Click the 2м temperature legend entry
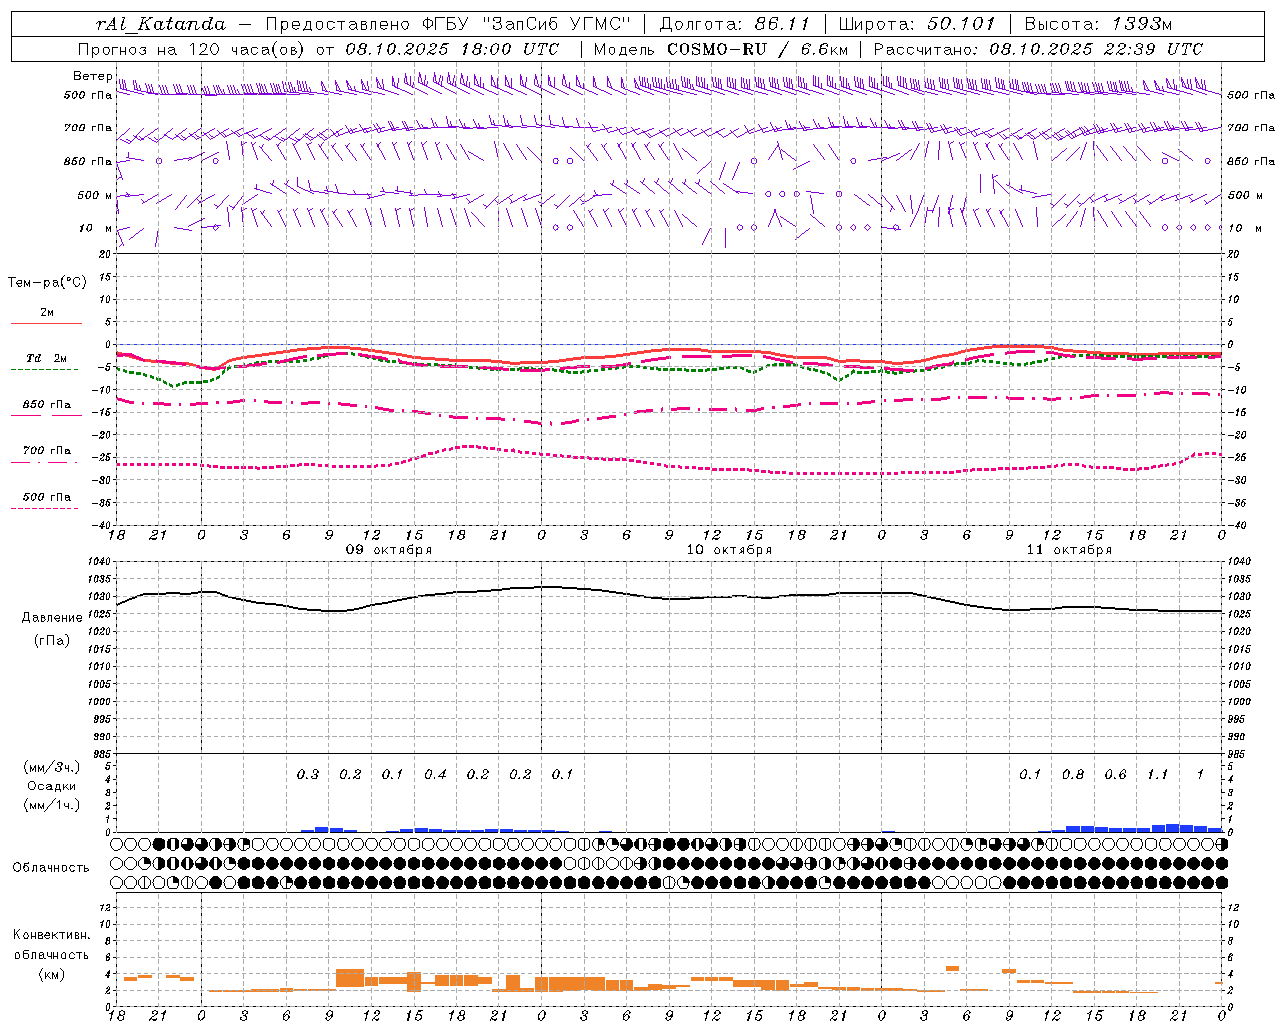The width and height of the screenshot is (1280, 1024). pyautogui.click(x=47, y=313)
